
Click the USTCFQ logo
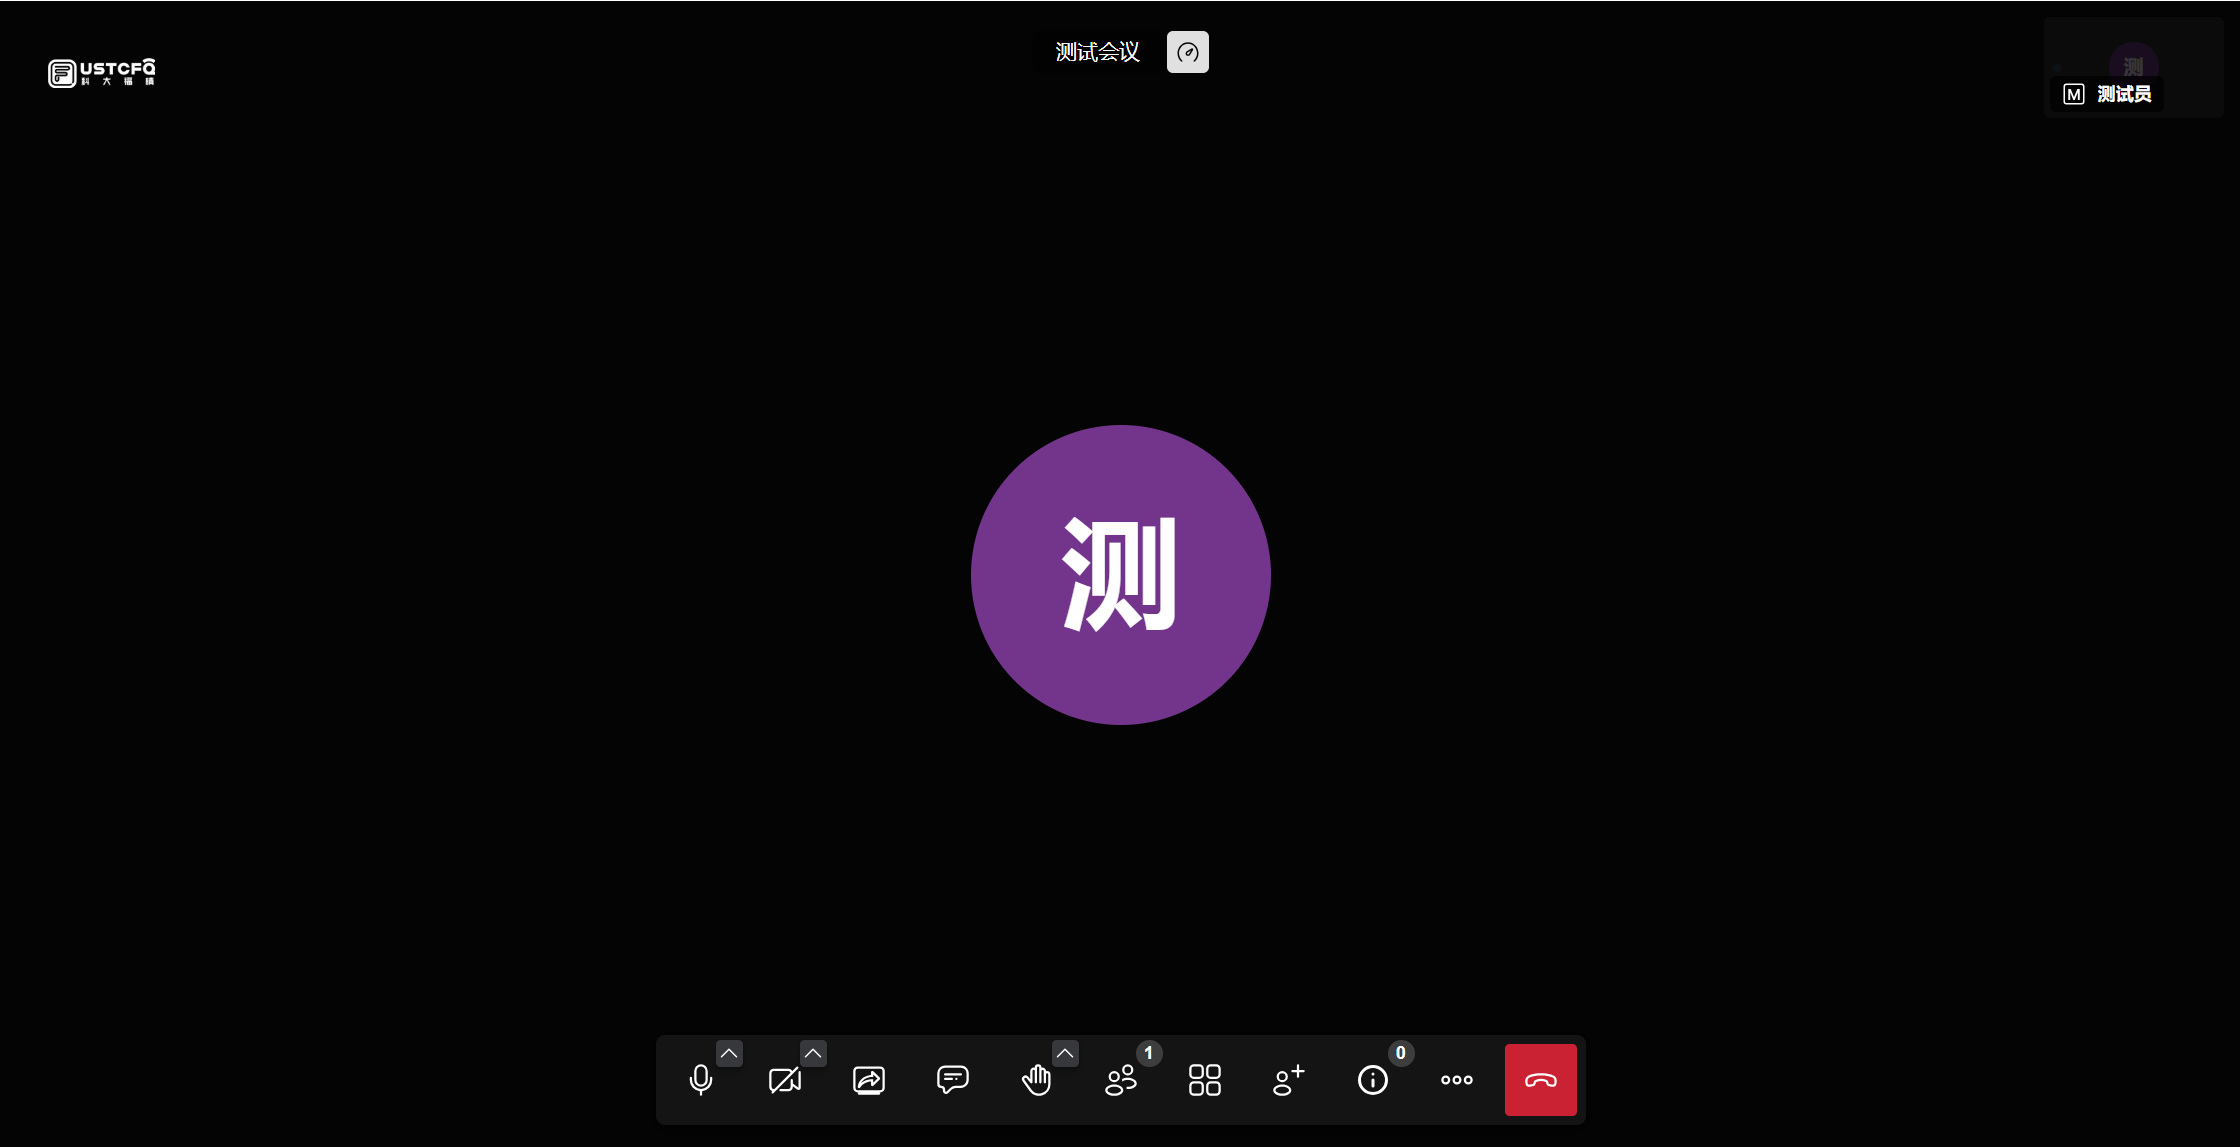click(101, 73)
